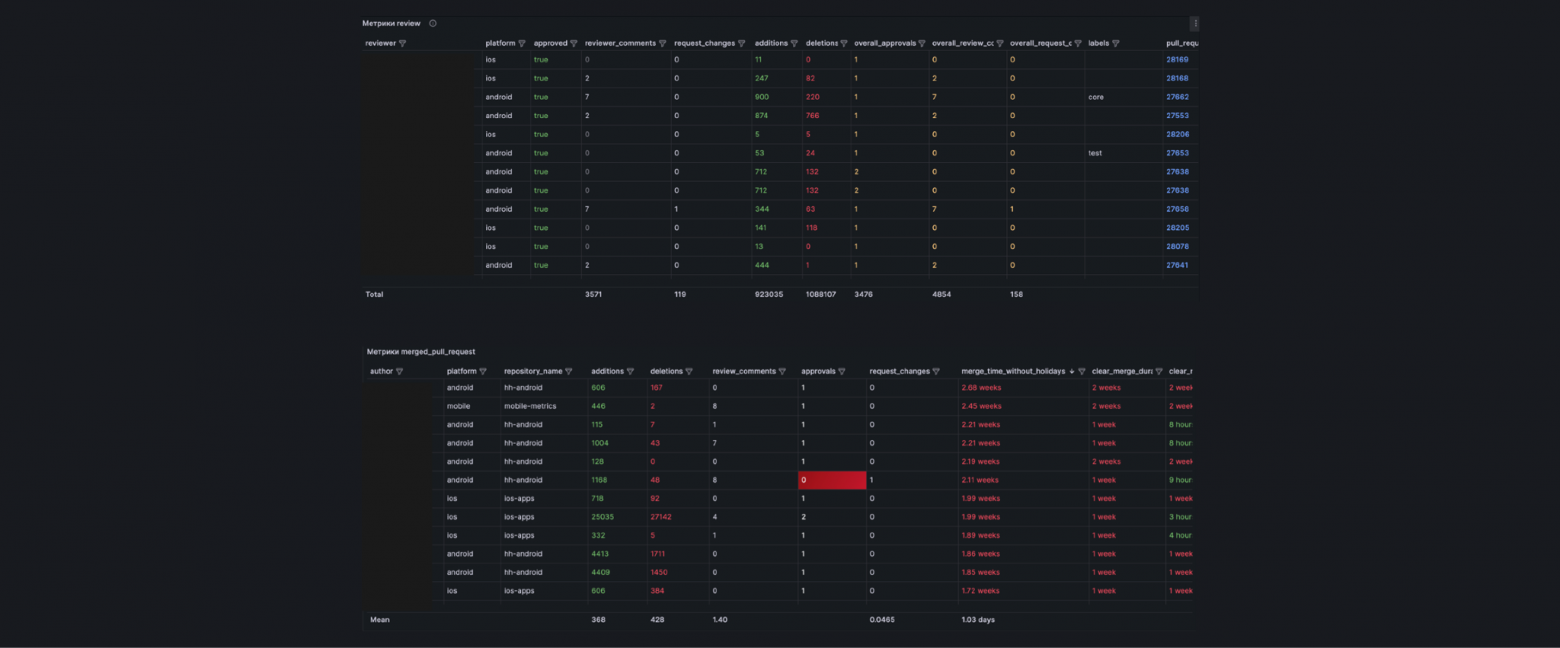Click the approvals column filter icon
The width and height of the screenshot is (1560, 648).
click(842, 371)
